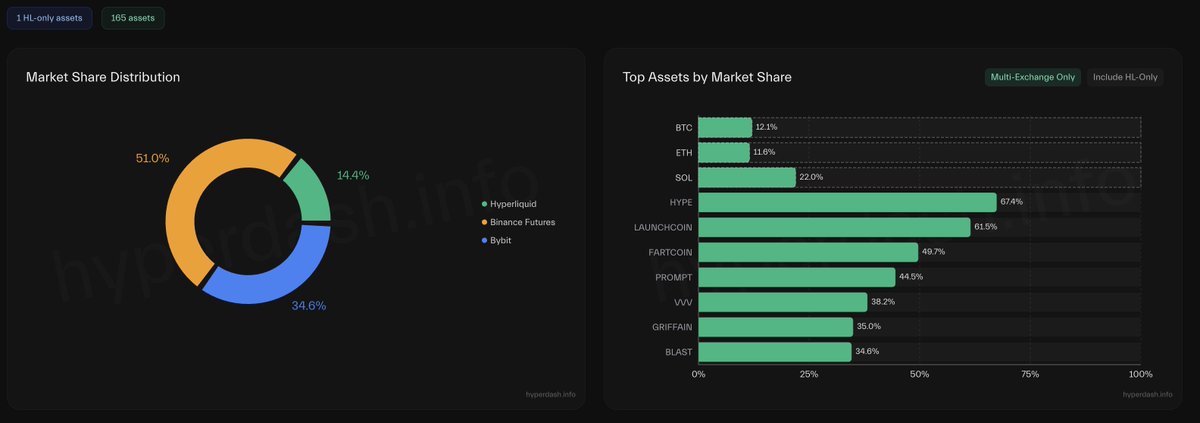Select the HYPE axis label
Image resolution: width=1200 pixels, height=423 pixels.
point(680,202)
